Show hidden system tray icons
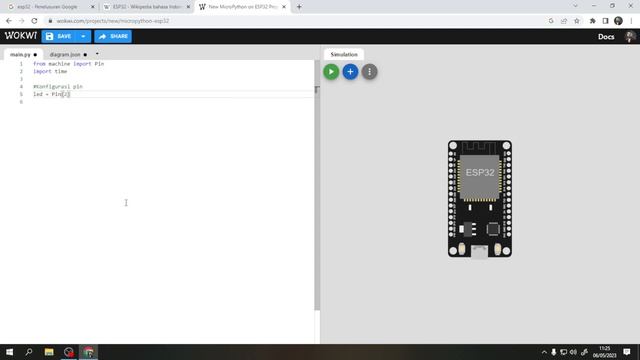 pos(544,352)
